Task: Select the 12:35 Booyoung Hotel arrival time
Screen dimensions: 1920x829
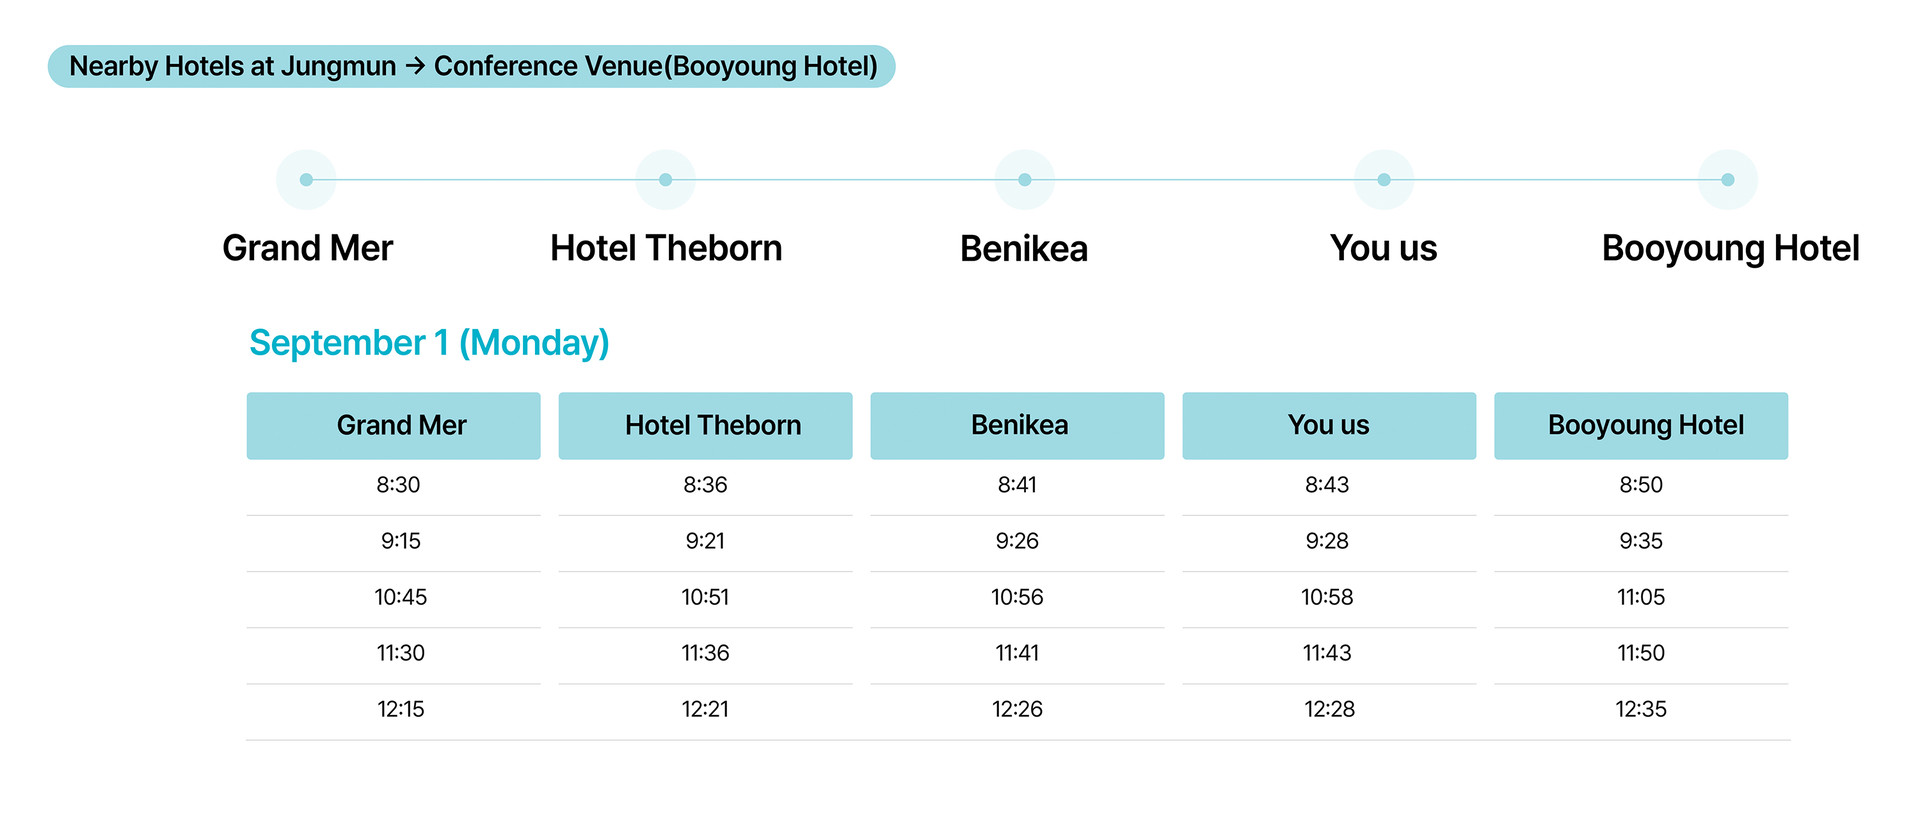Action: click(x=1641, y=709)
